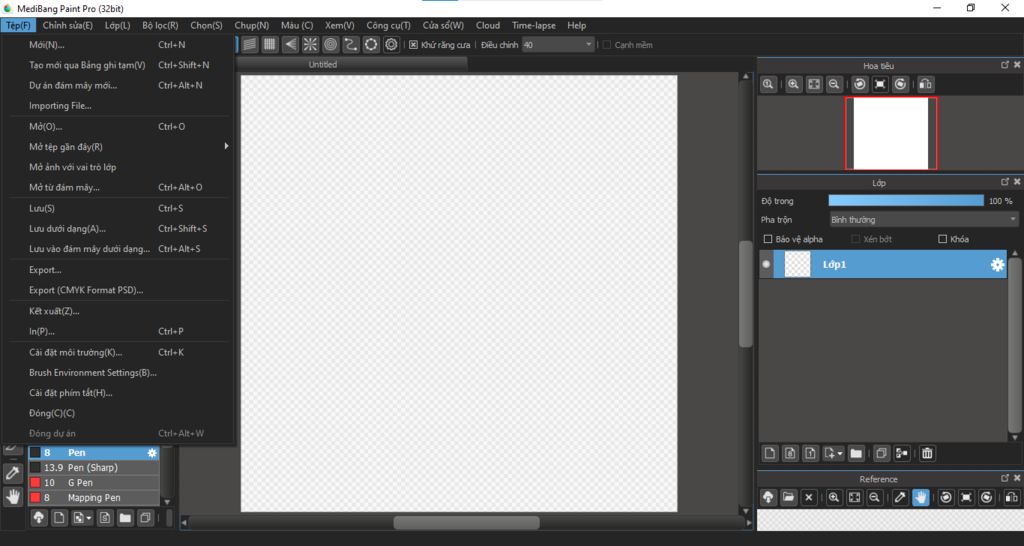The height and width of the screenshot is (546, 1024).
Task: Open the Chỉnh sửa(E) menu
Action: click(x=68, y=25)
